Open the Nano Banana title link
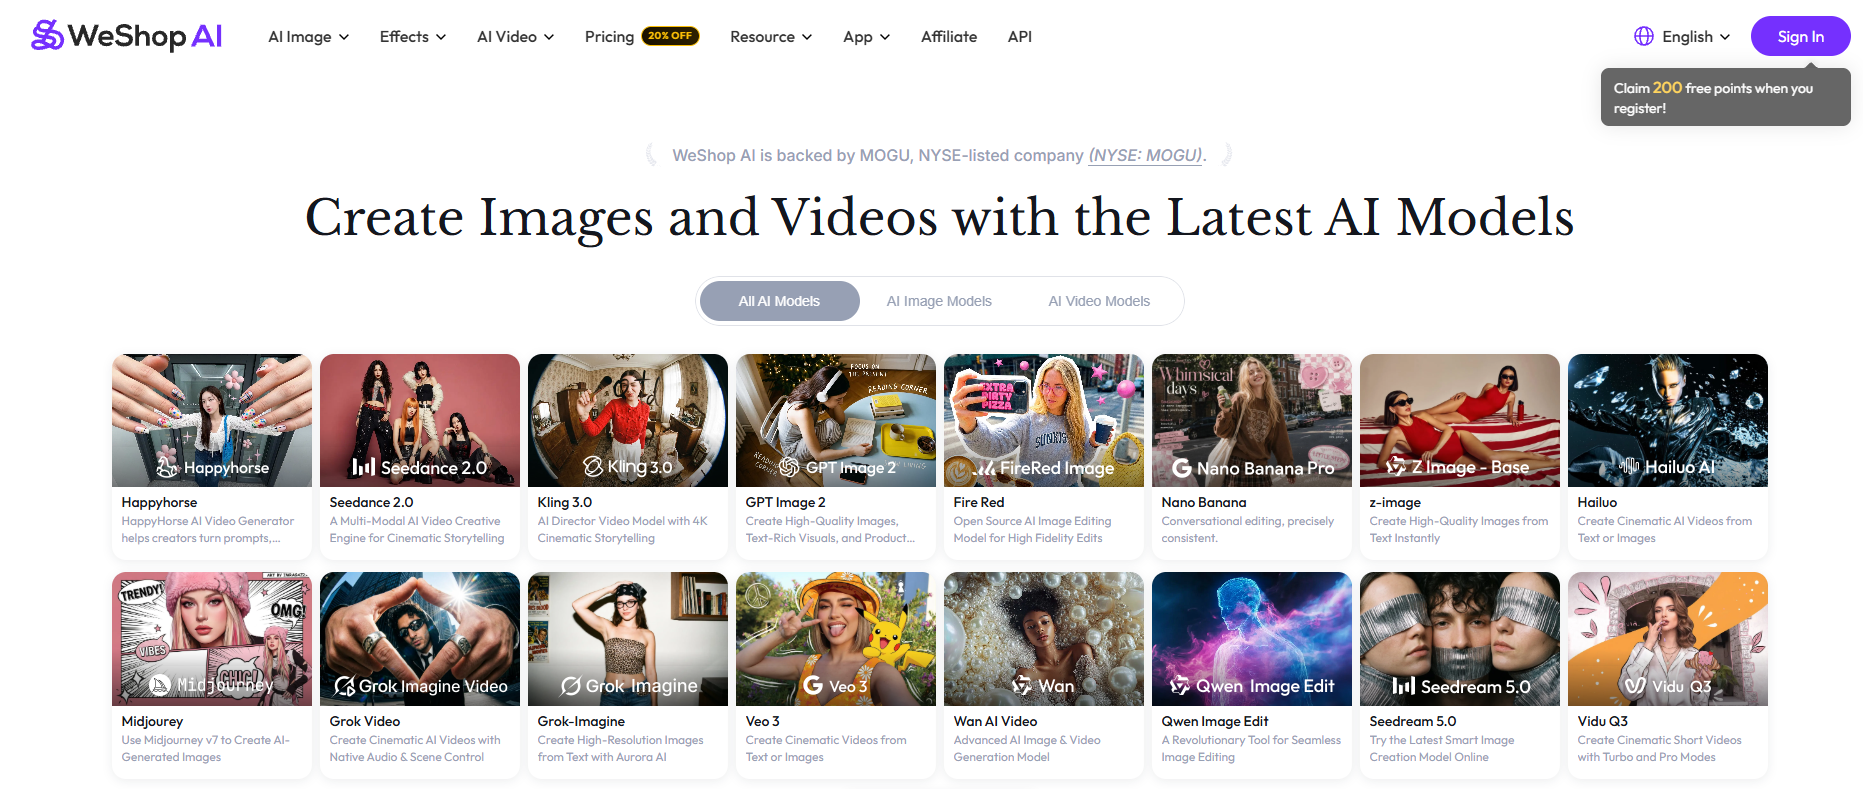The height and width of the screenshot is (789, 1863). coord(1204,502)
